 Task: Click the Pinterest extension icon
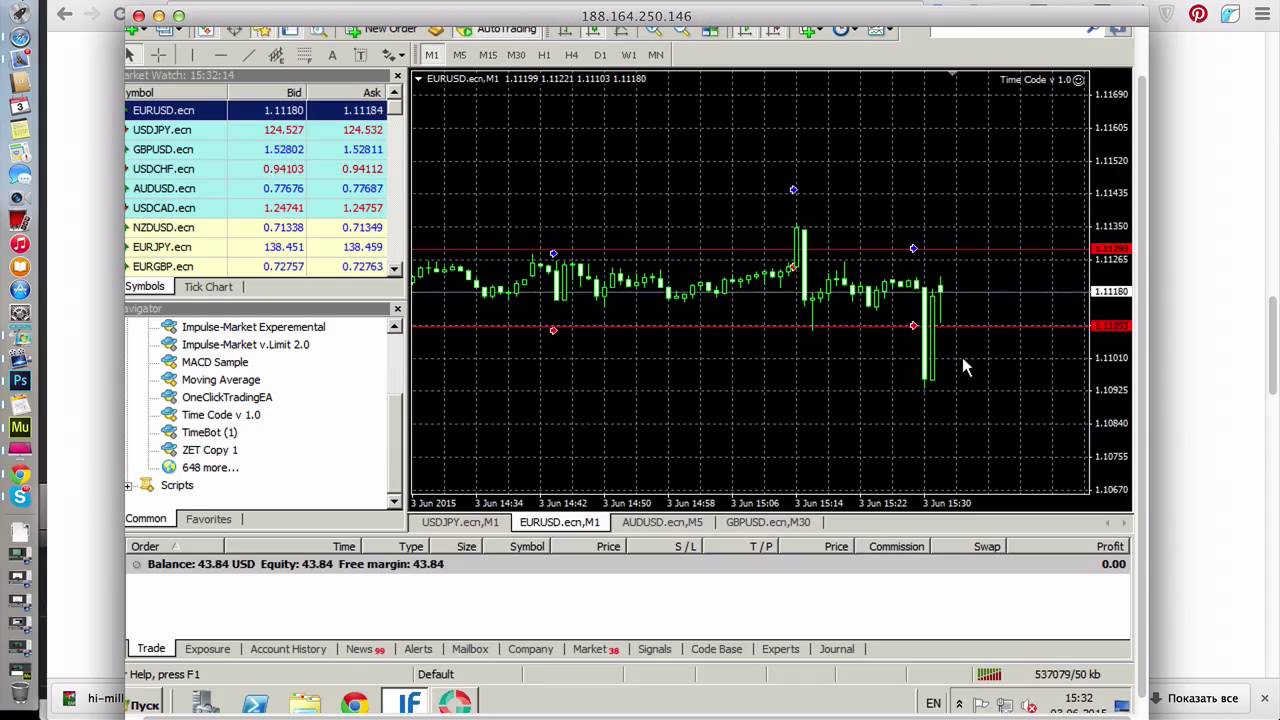1198,14
